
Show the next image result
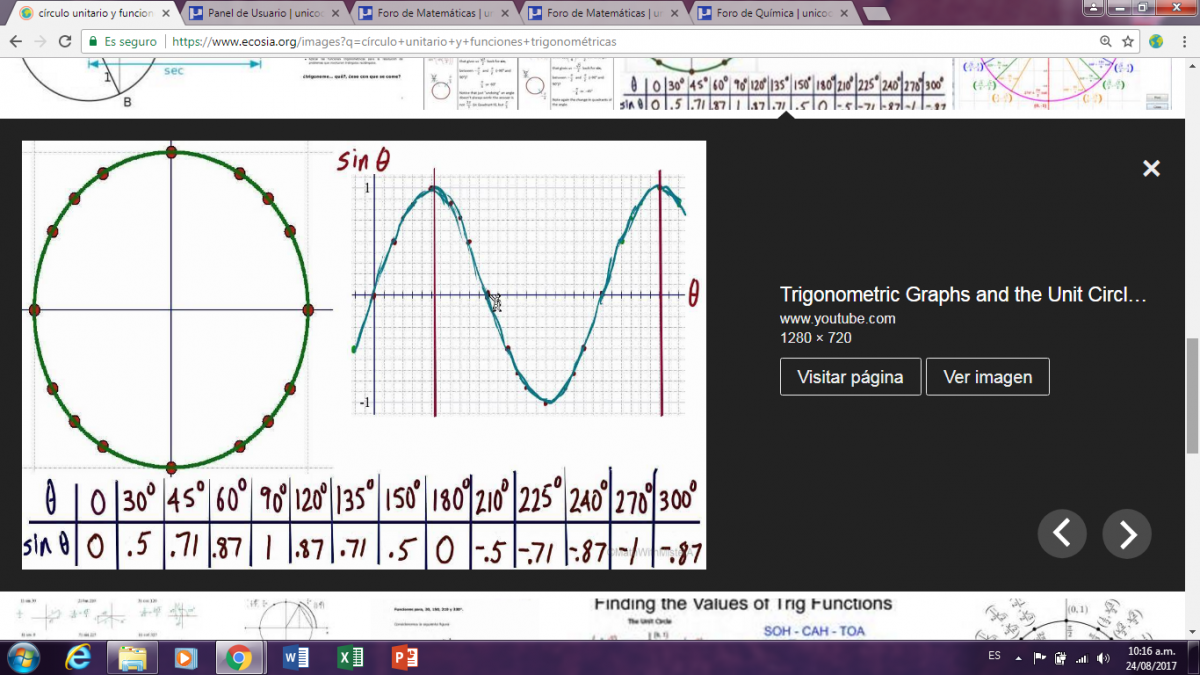pyautogui.click(x=1126, y=534)
